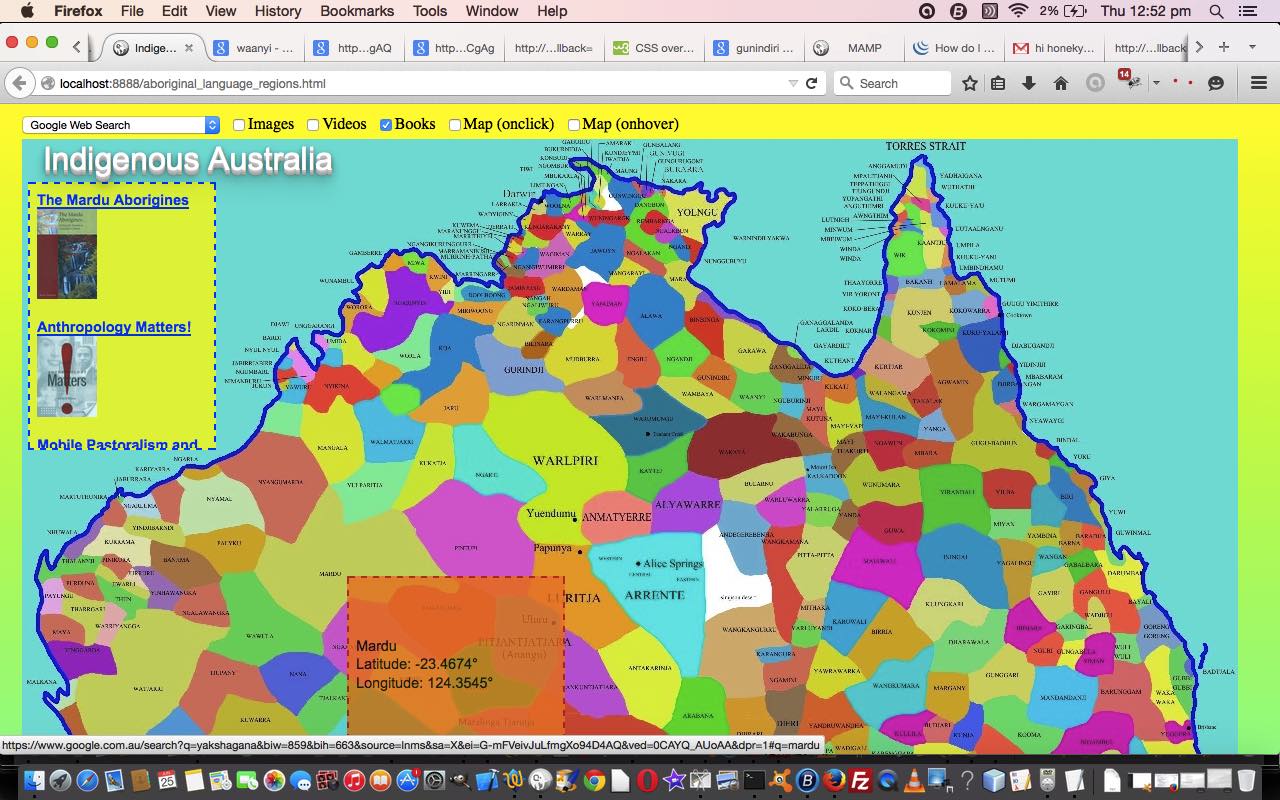
Task: Show URL history dropdown in address bar
Action: (x=793, y=84)
